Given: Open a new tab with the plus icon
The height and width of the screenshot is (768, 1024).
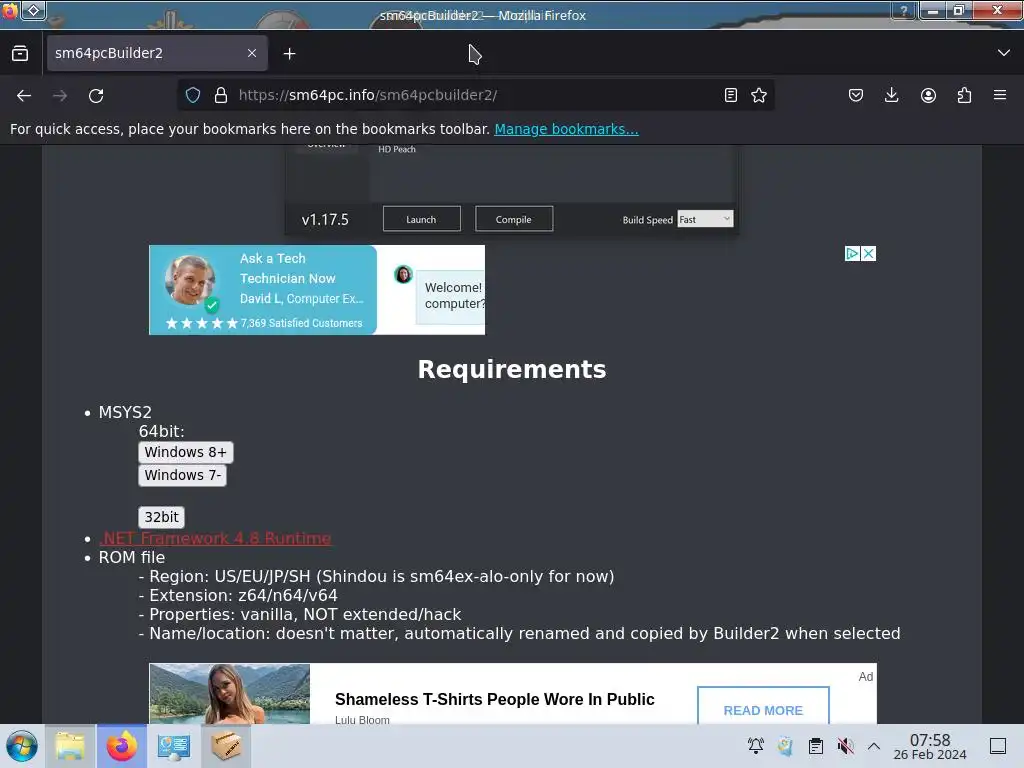Looking at the screenshot, I should click(x=289, y=54).
